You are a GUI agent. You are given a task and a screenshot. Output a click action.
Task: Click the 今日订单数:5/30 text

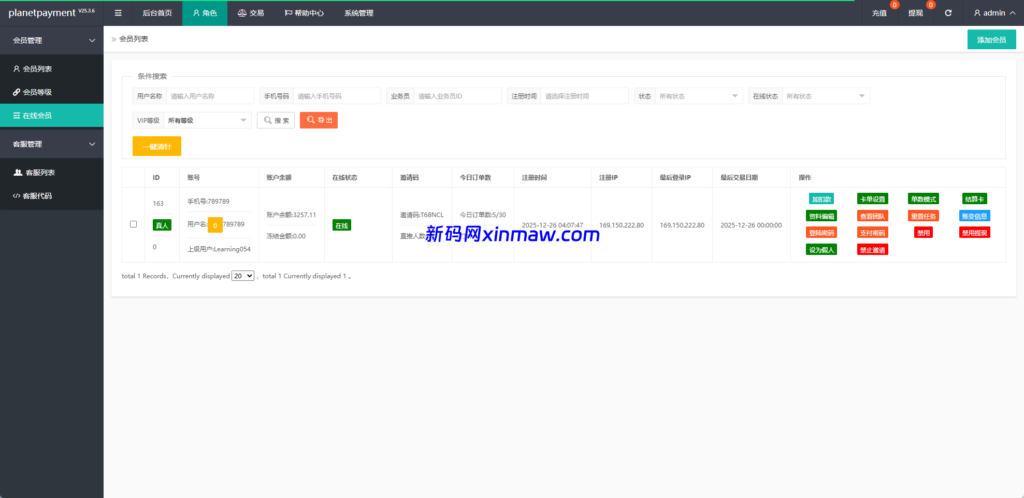click(483, 214)
